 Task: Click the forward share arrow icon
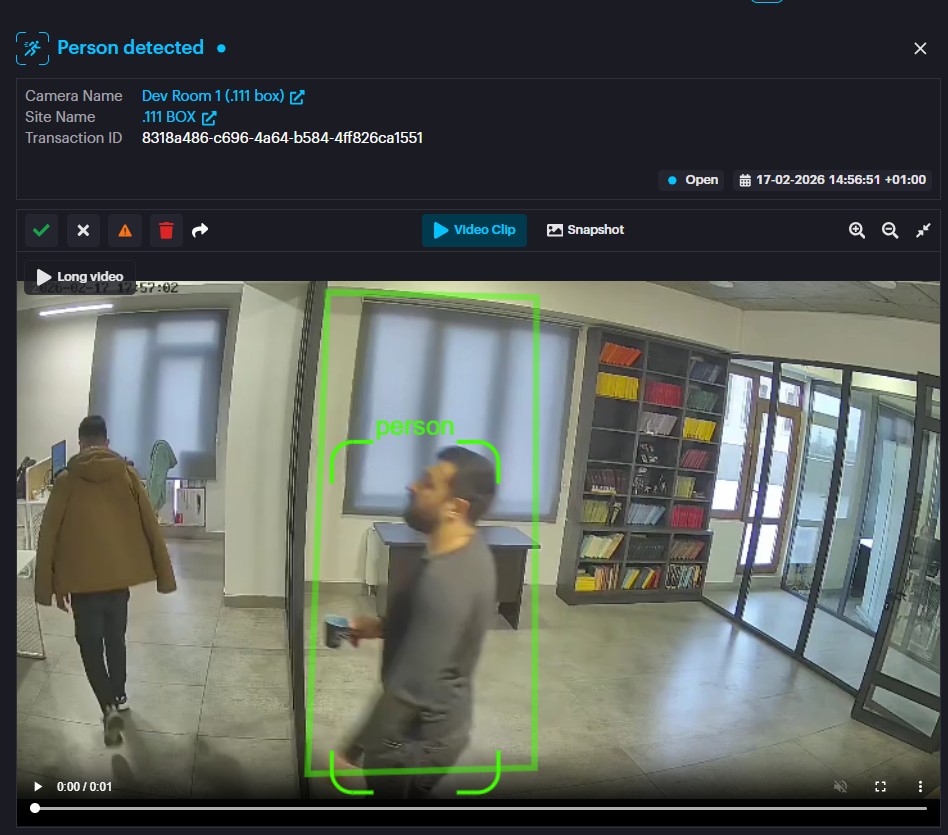200,230
